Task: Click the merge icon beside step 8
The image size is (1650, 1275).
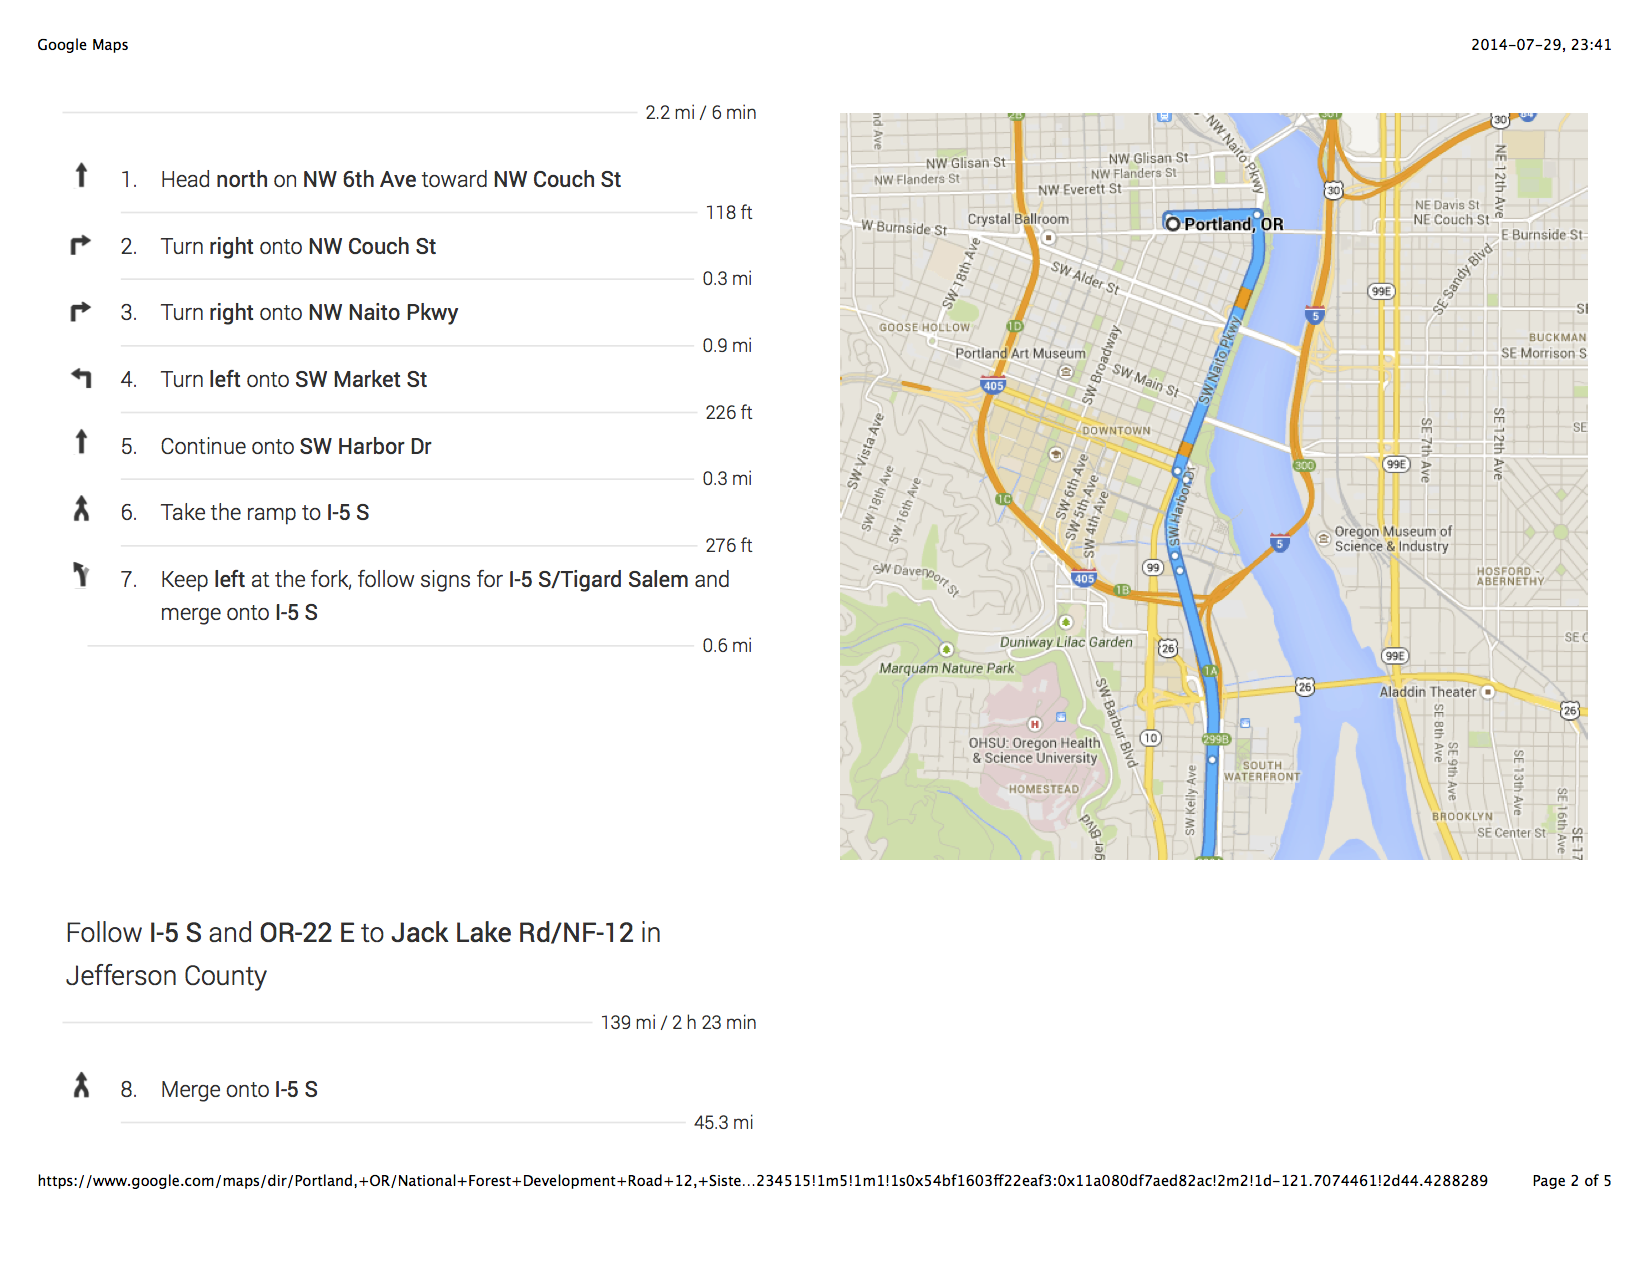Action: [x=82, y=1085]
